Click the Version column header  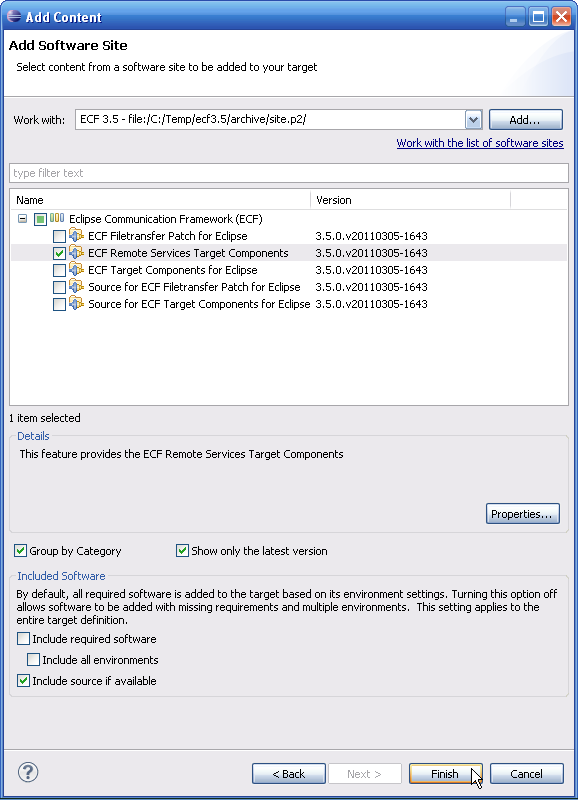(410, 200)
